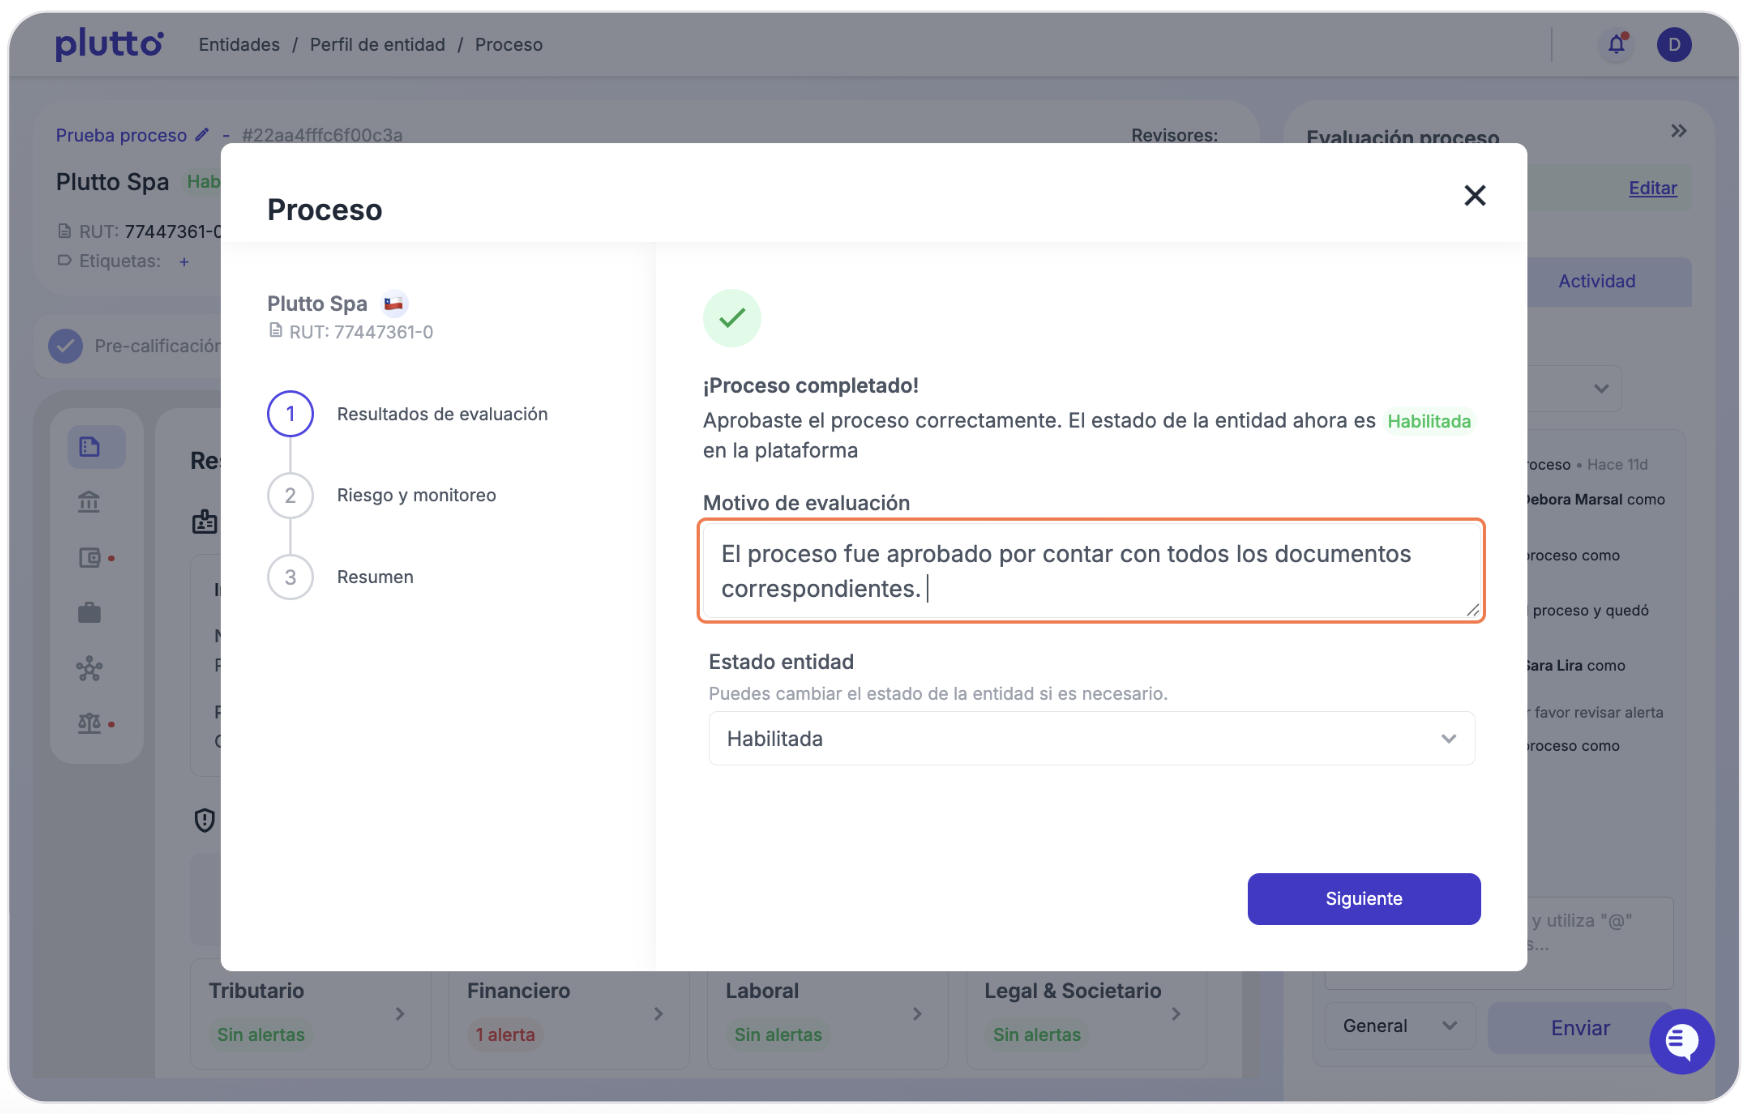Open the wallet sidebar icon
1756x1114 pixels.
90,558
